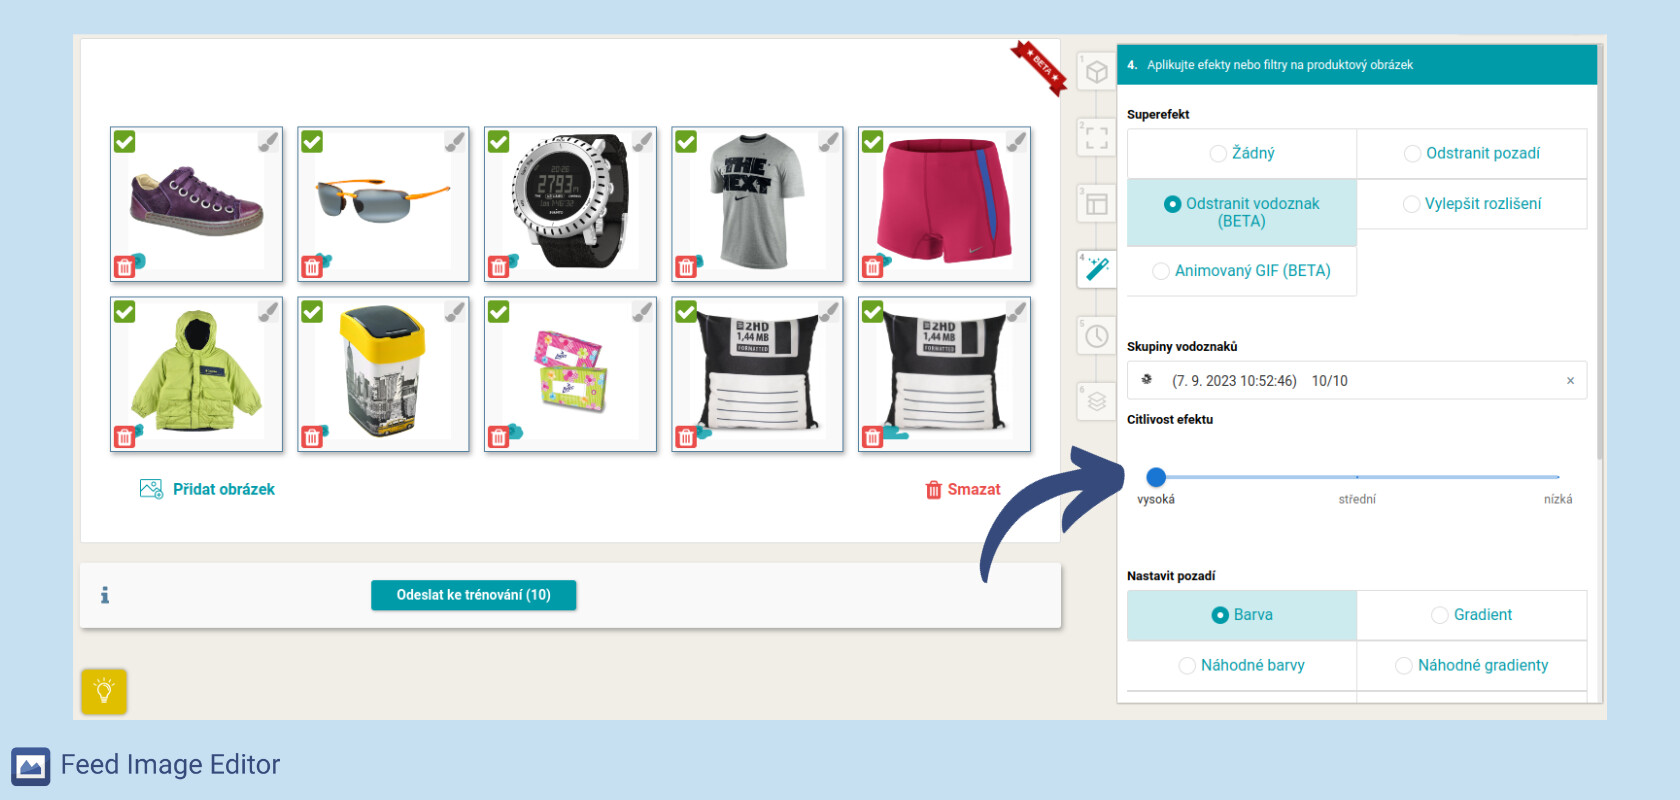Screen dimensions: 1680x800
Task: Delete the purple shoe image with trash icon
Action: [x=124, y=267]
